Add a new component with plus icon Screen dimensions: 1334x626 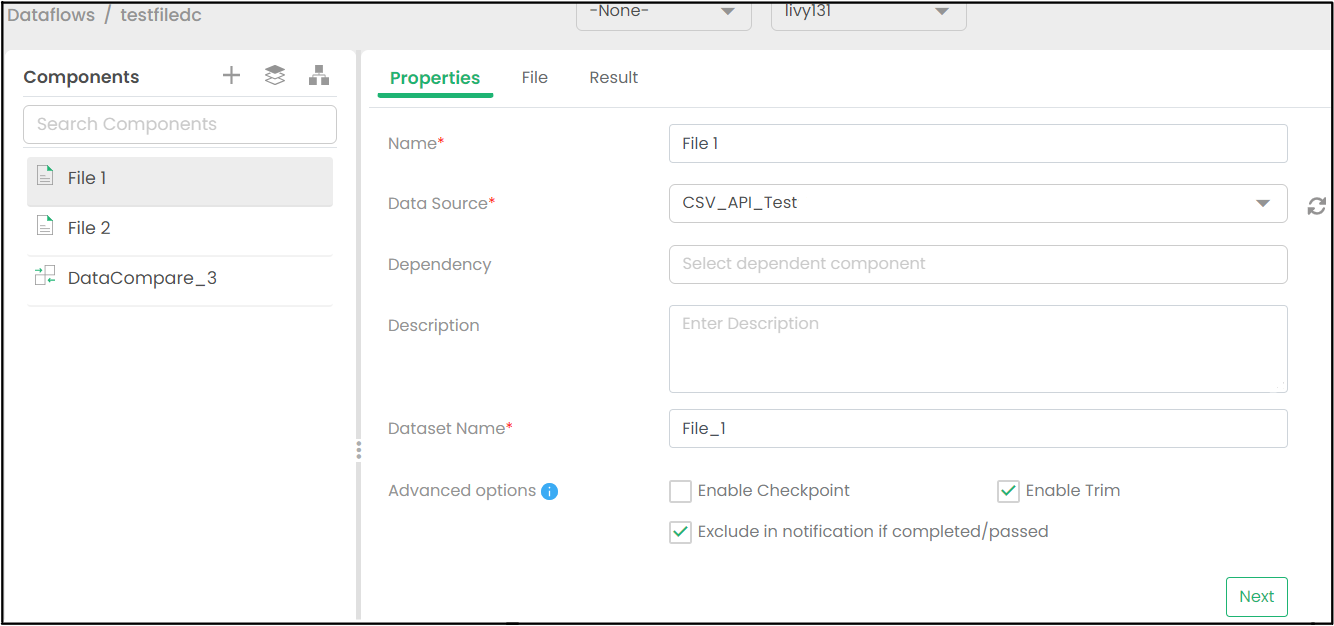[x=231, y=75]
